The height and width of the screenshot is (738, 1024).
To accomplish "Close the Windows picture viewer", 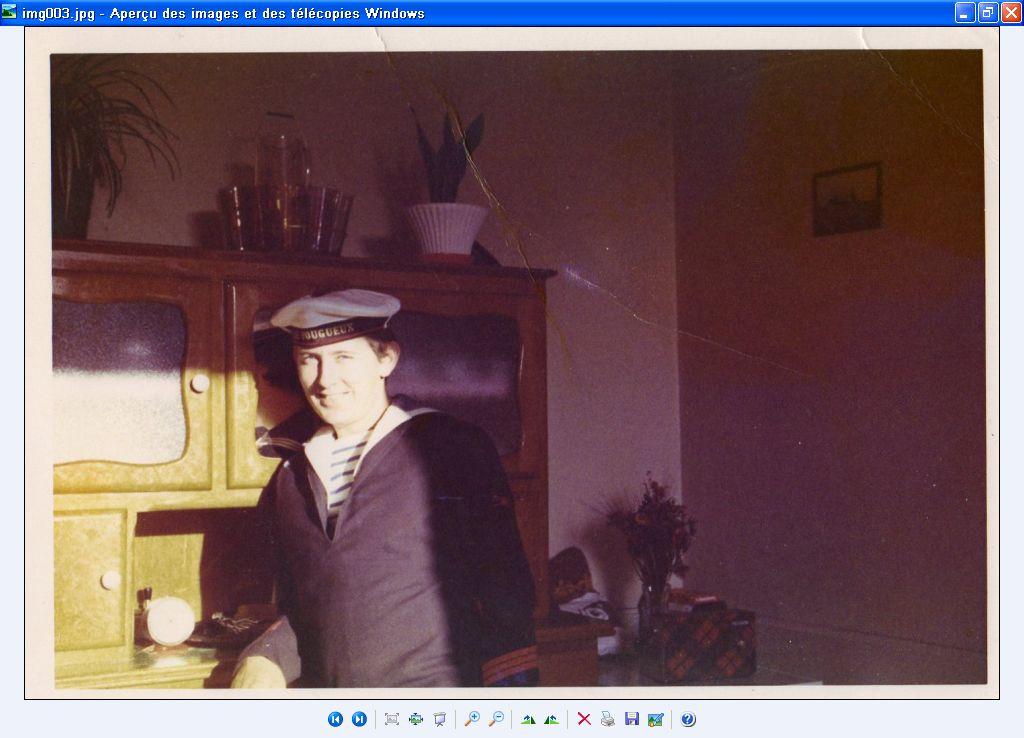I will [1011, 13].
